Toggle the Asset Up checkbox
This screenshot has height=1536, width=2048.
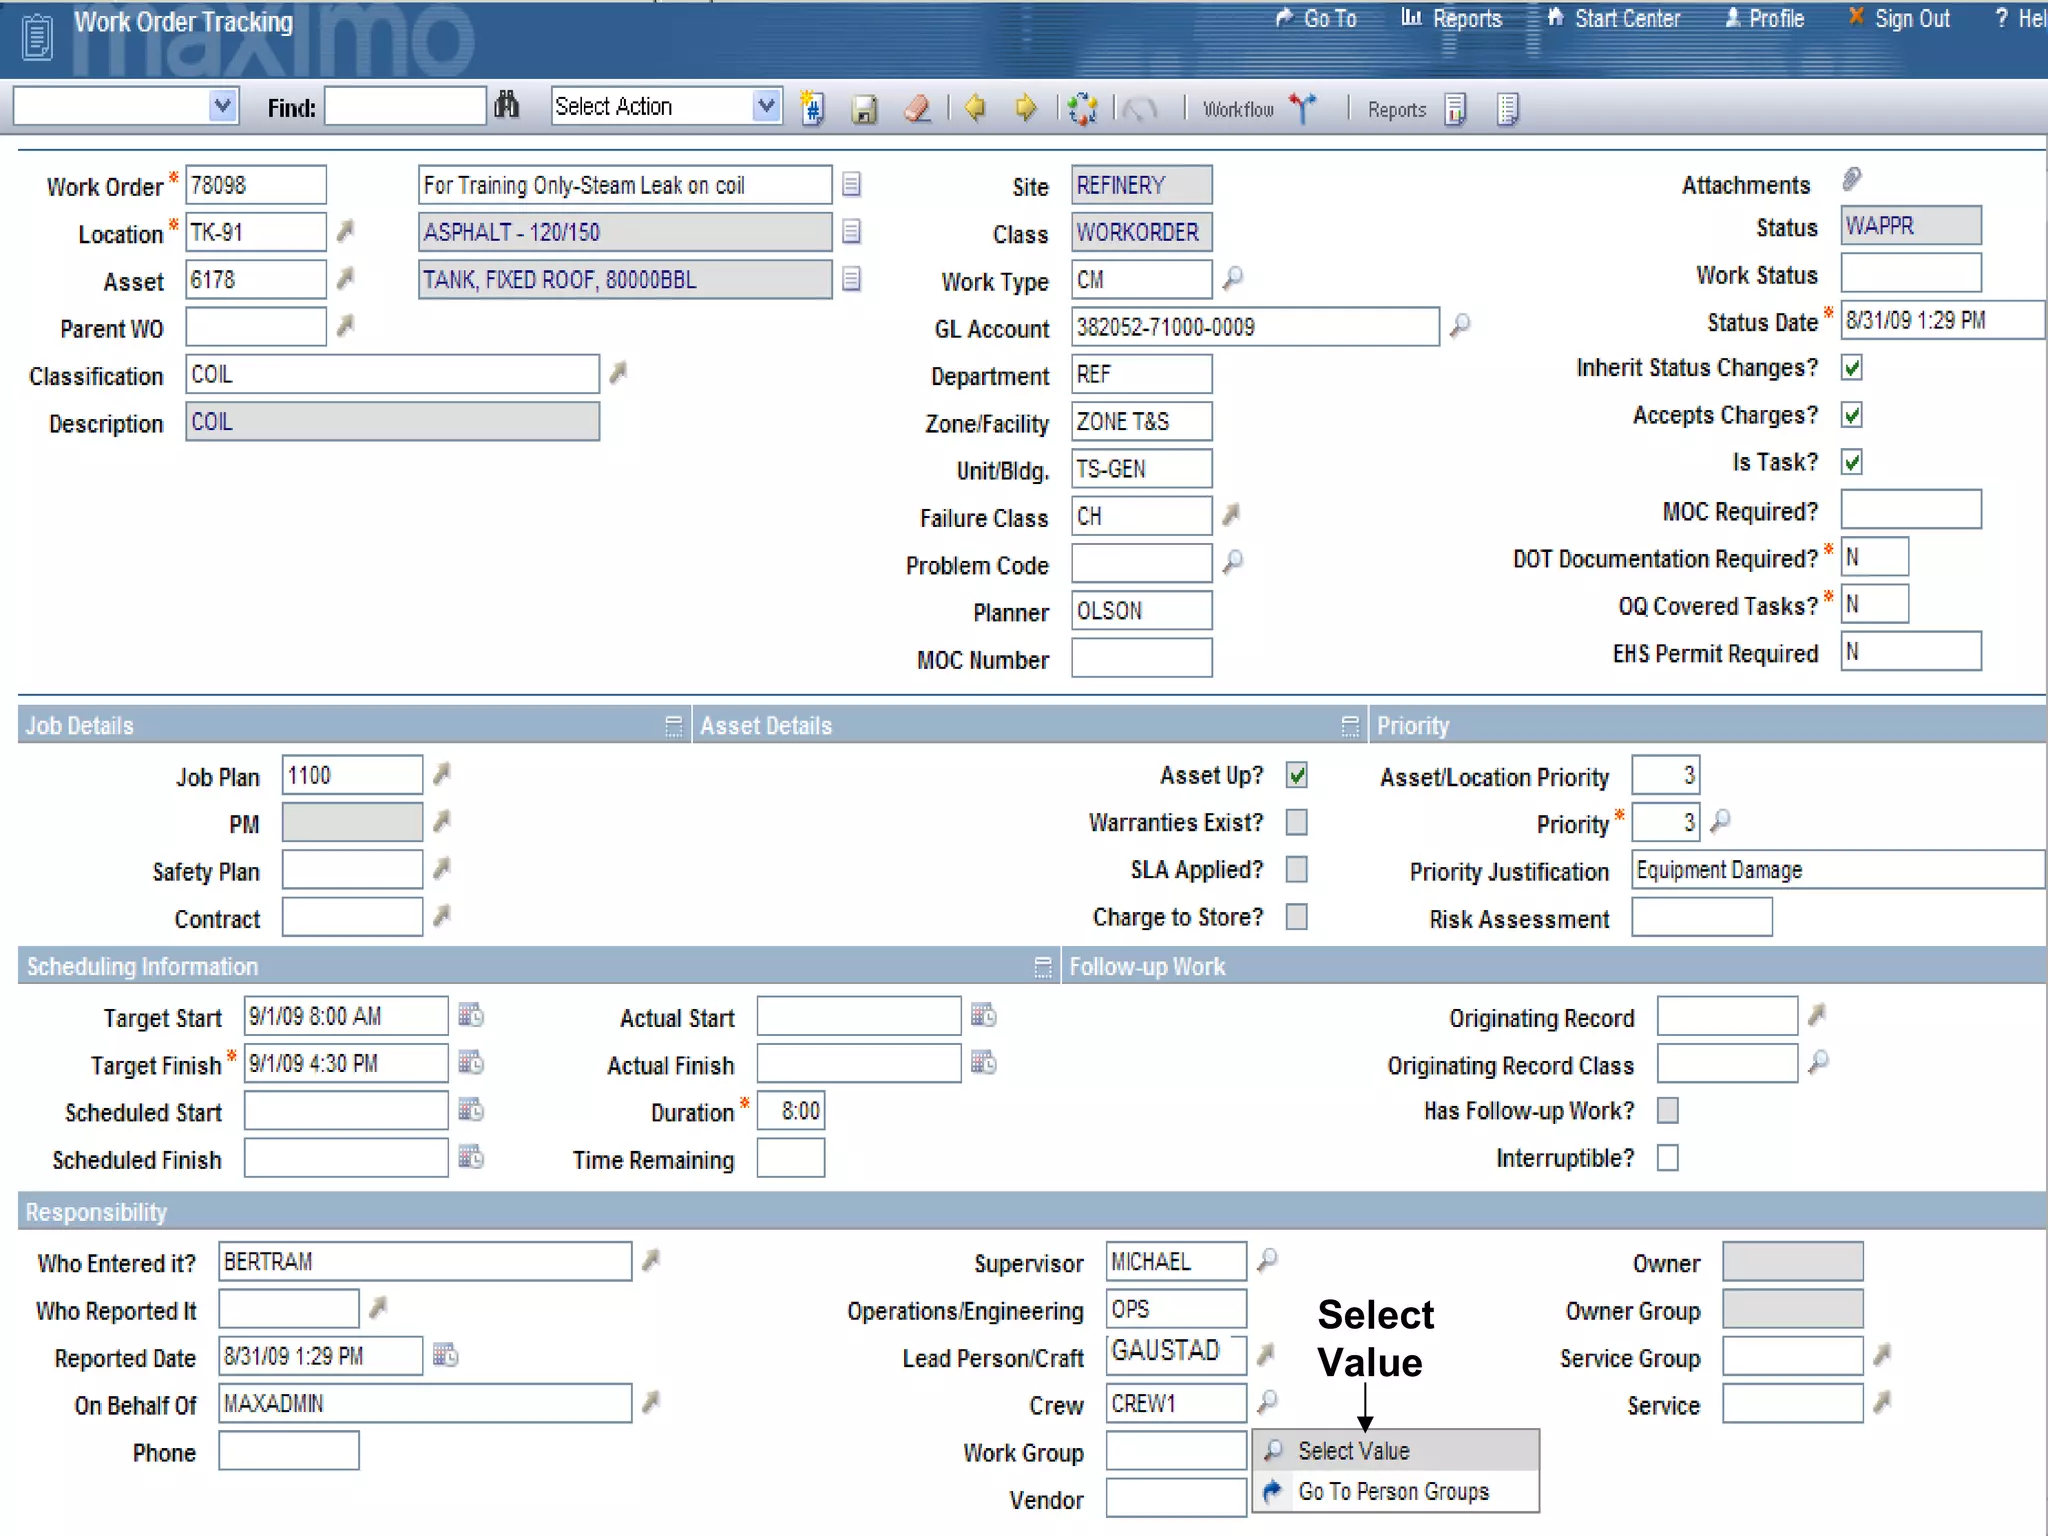(x=1297, y=775)
